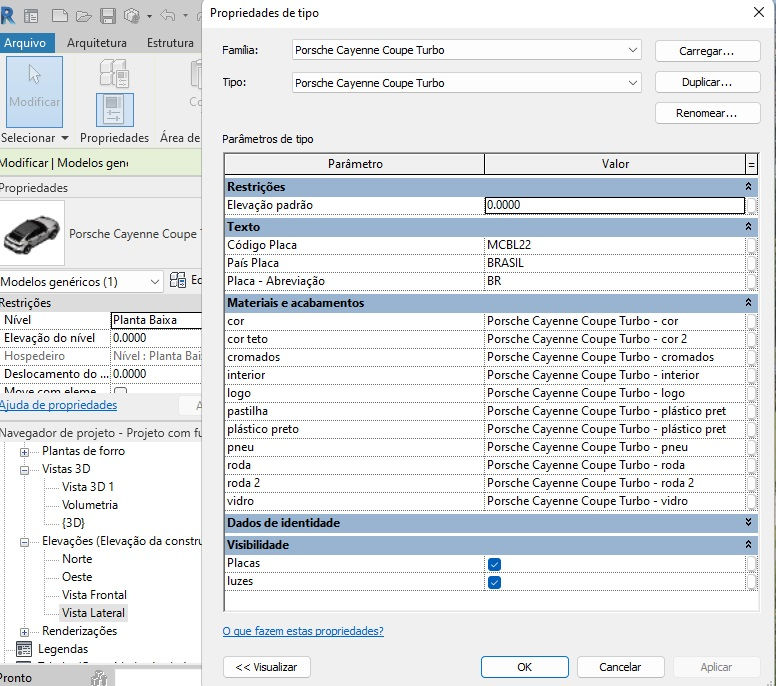Click associate parameter button for cor row
This screenshot has width=776, height=686.
pyautogui.click(x=751, y=321)
